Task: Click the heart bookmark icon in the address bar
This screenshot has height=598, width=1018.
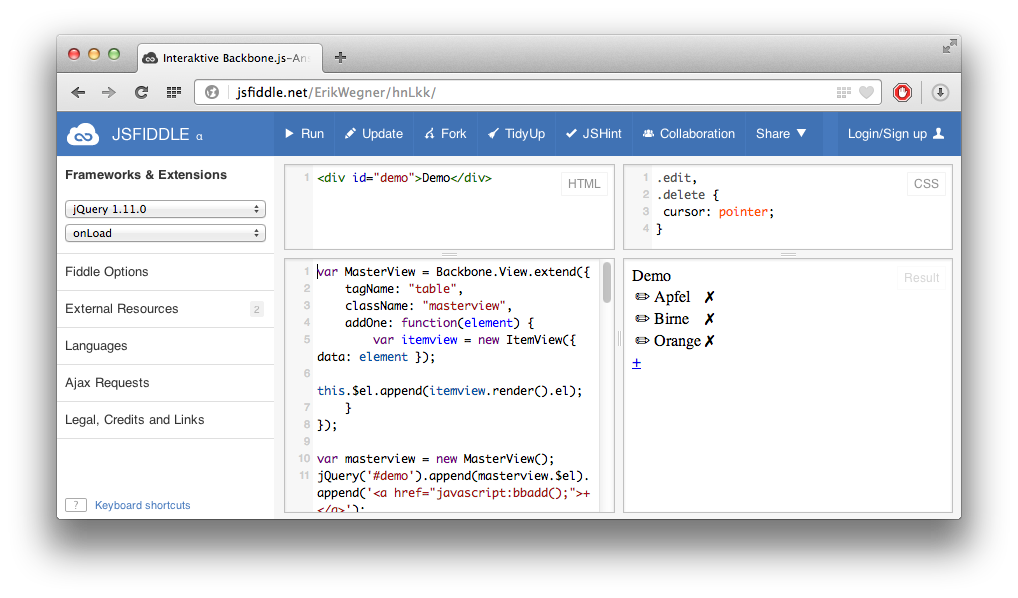Action: [x=866, y=92]
